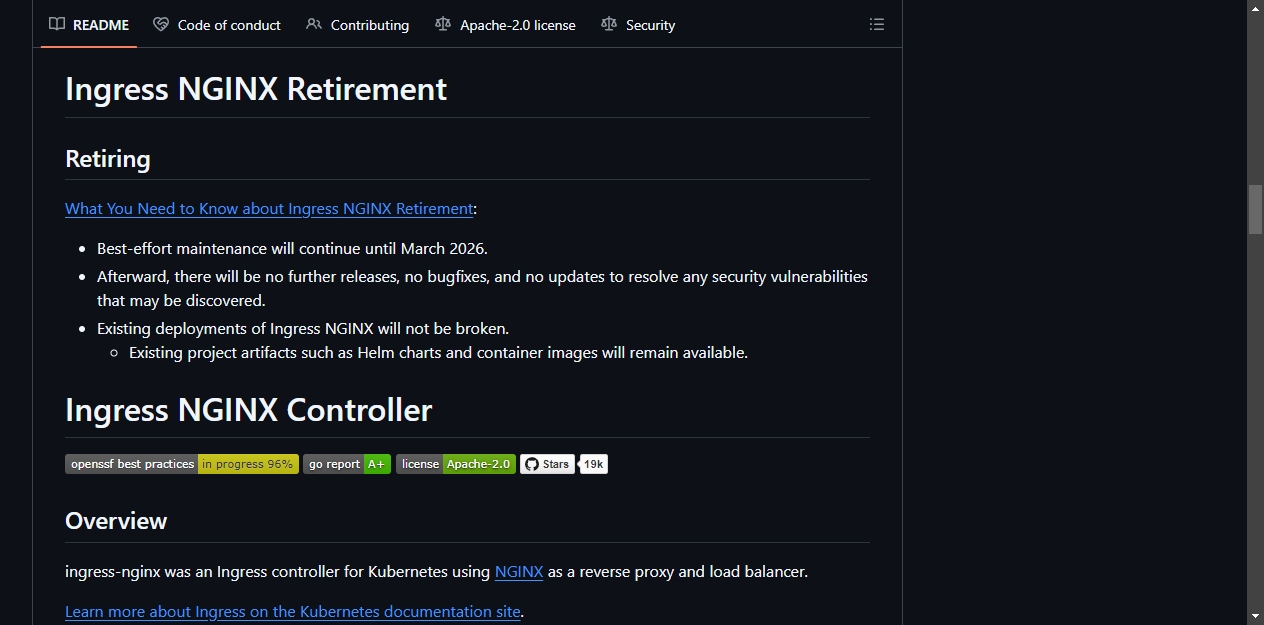1264x625 pixels.
Task: Open the README tab
Action: [89, 25]
